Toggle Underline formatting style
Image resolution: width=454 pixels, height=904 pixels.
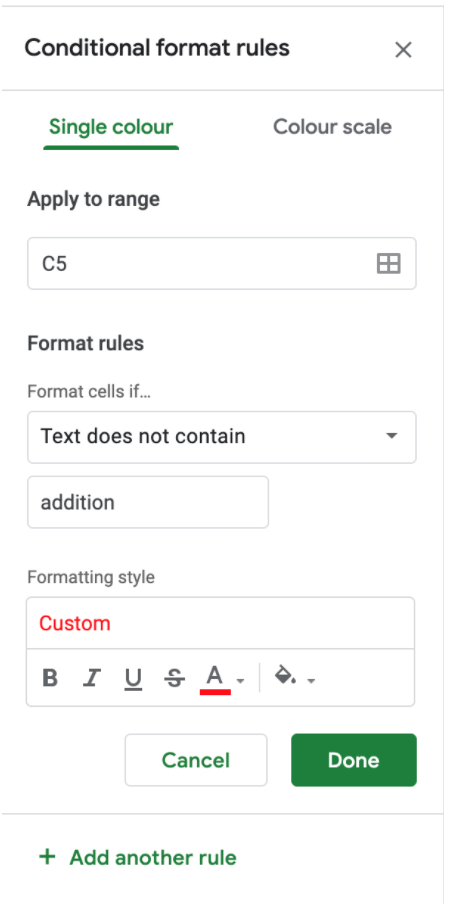[x=133, y=679]
